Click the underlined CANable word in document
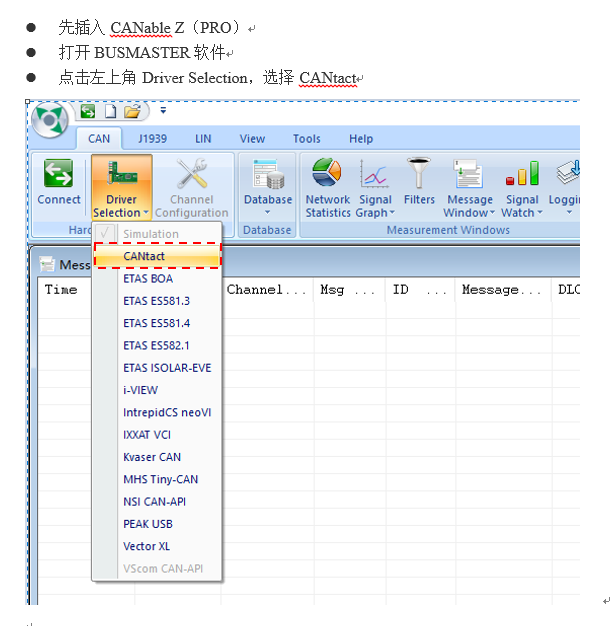The image size is (614, 626). (x=141, y=28)
